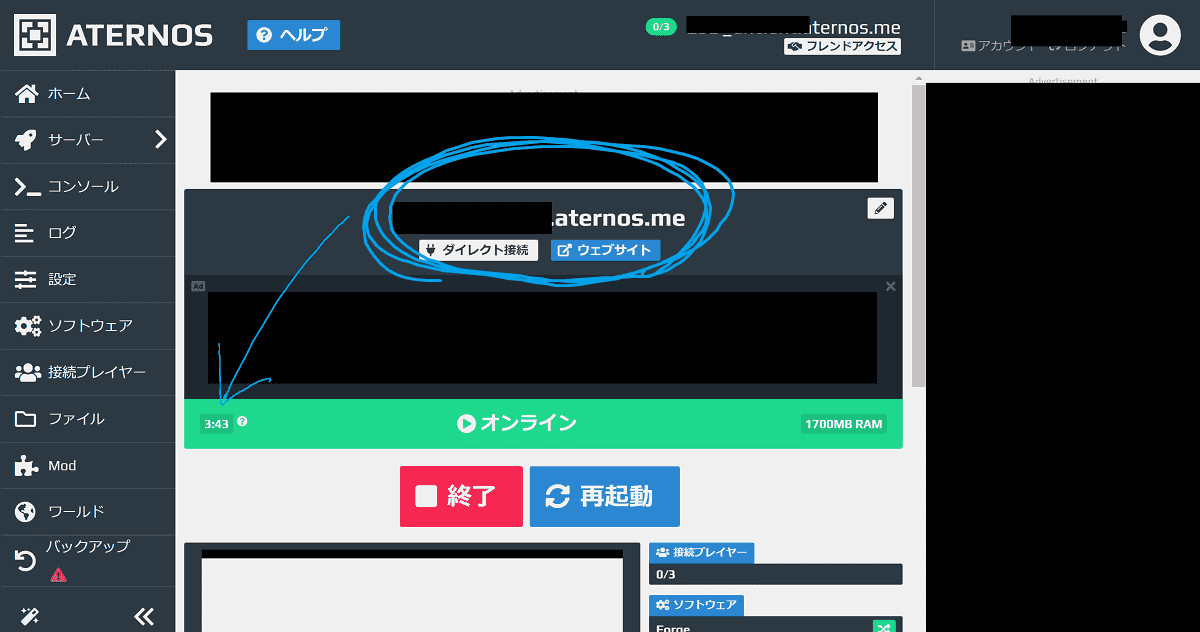Open the ウェブサイト link button
This screenshot has height=632, width=1200.
[x=605, y=250]
